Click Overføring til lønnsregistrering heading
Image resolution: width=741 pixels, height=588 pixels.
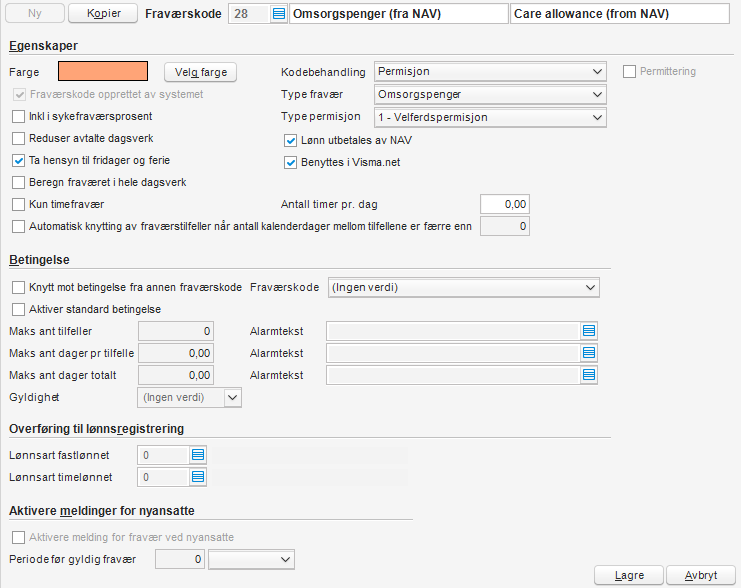[96, 429]
